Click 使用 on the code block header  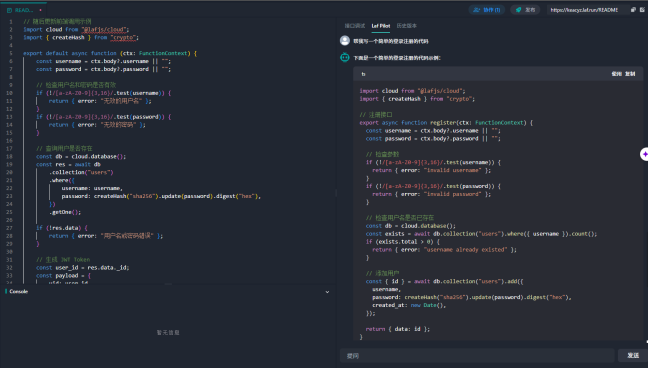pyautogui.click(x=617, y=74)
